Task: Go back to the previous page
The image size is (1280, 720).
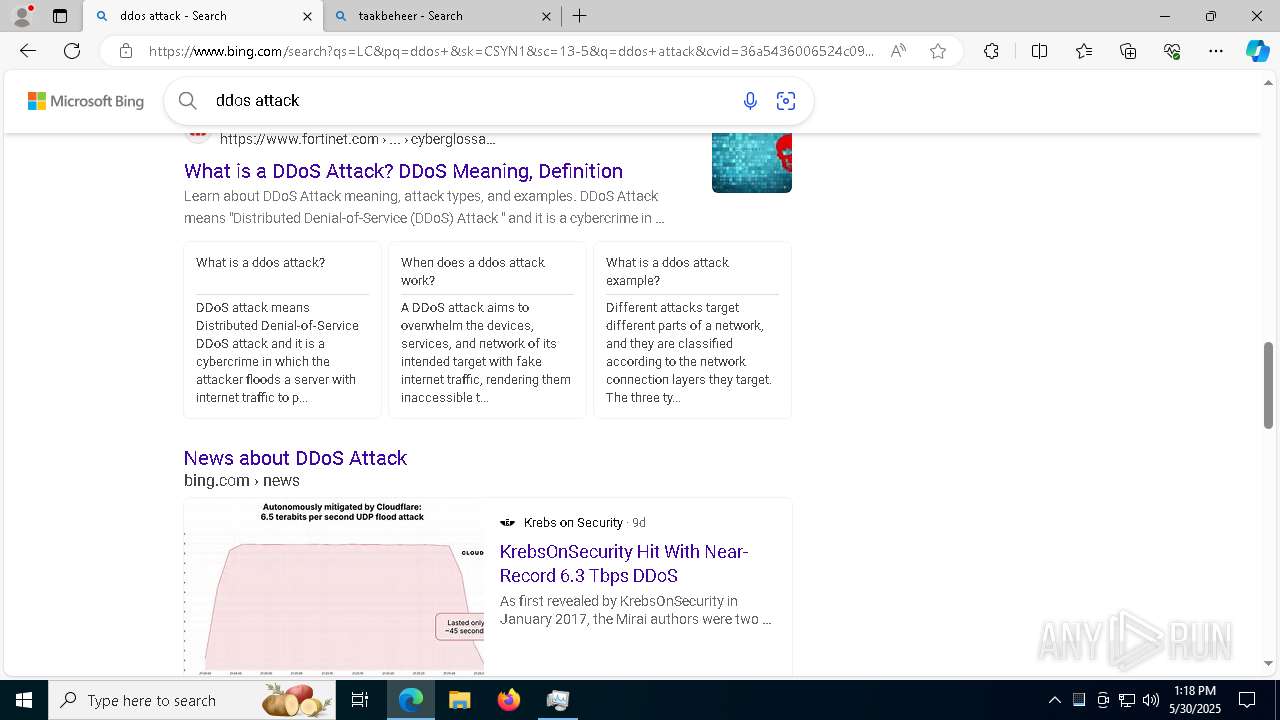Action: (28, 51)
